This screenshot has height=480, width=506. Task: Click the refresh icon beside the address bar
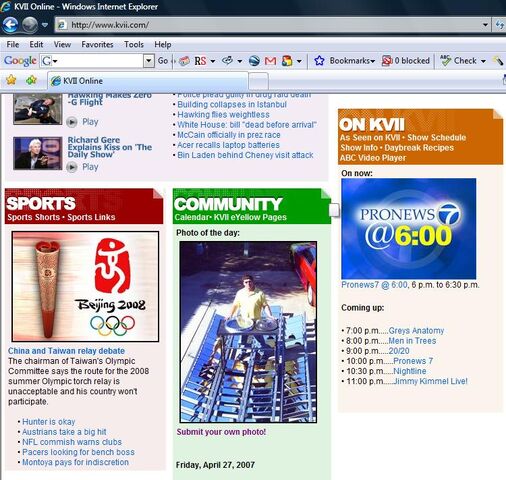click(500, 25)
